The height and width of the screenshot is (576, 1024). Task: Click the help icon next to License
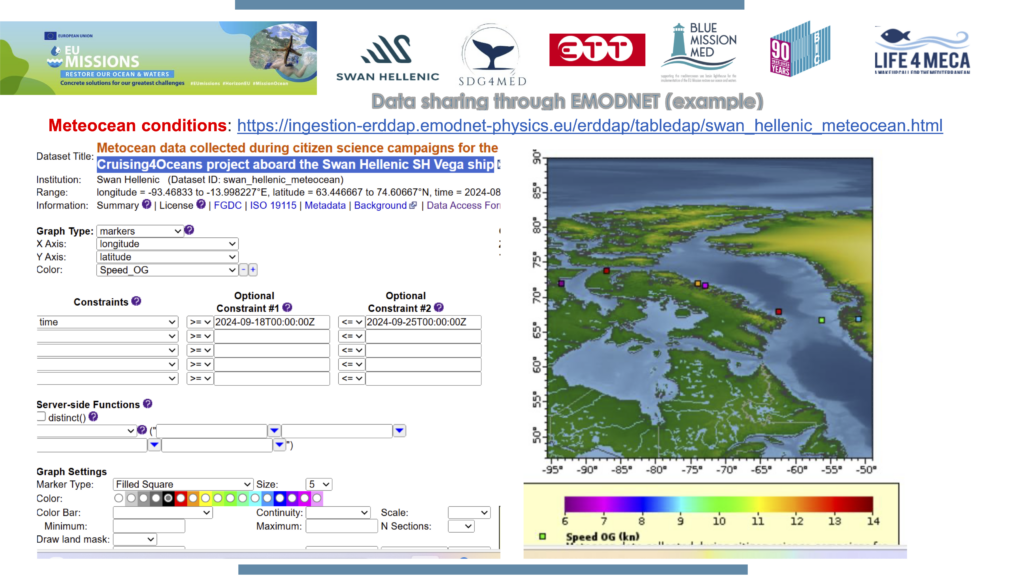[x=201, y=205]
